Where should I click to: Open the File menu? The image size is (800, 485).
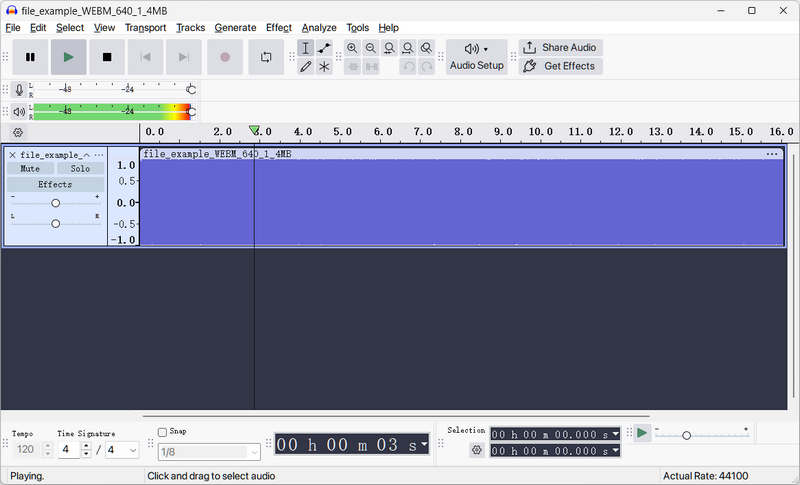coord(13,28)
